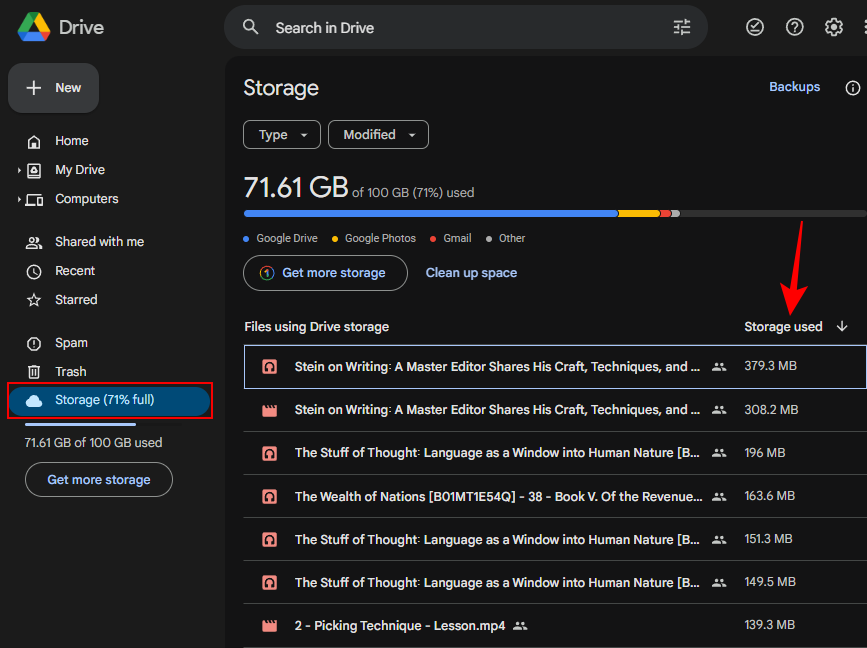This screenshot has height=648, width=867.
Task: Select the Stein on Writing 308.2 MB file
Action: pyautogui.click(x=555, y=410)
